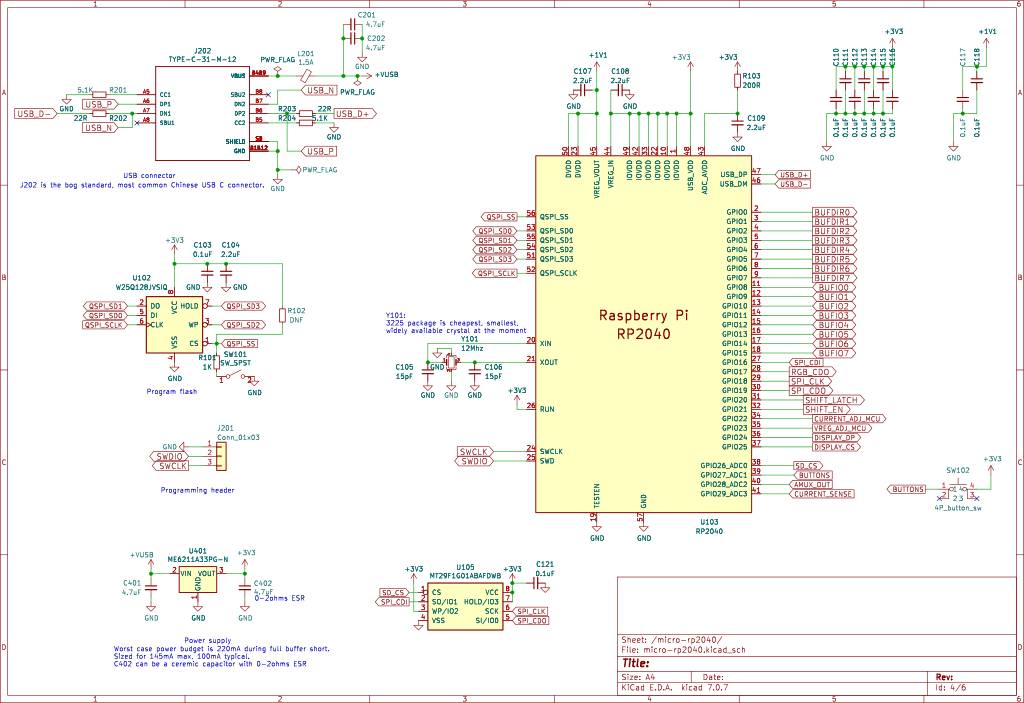1024x703 pixels.
Task: Click the CURRENT_SENSE net label
Action: click(x=823, y=495)
